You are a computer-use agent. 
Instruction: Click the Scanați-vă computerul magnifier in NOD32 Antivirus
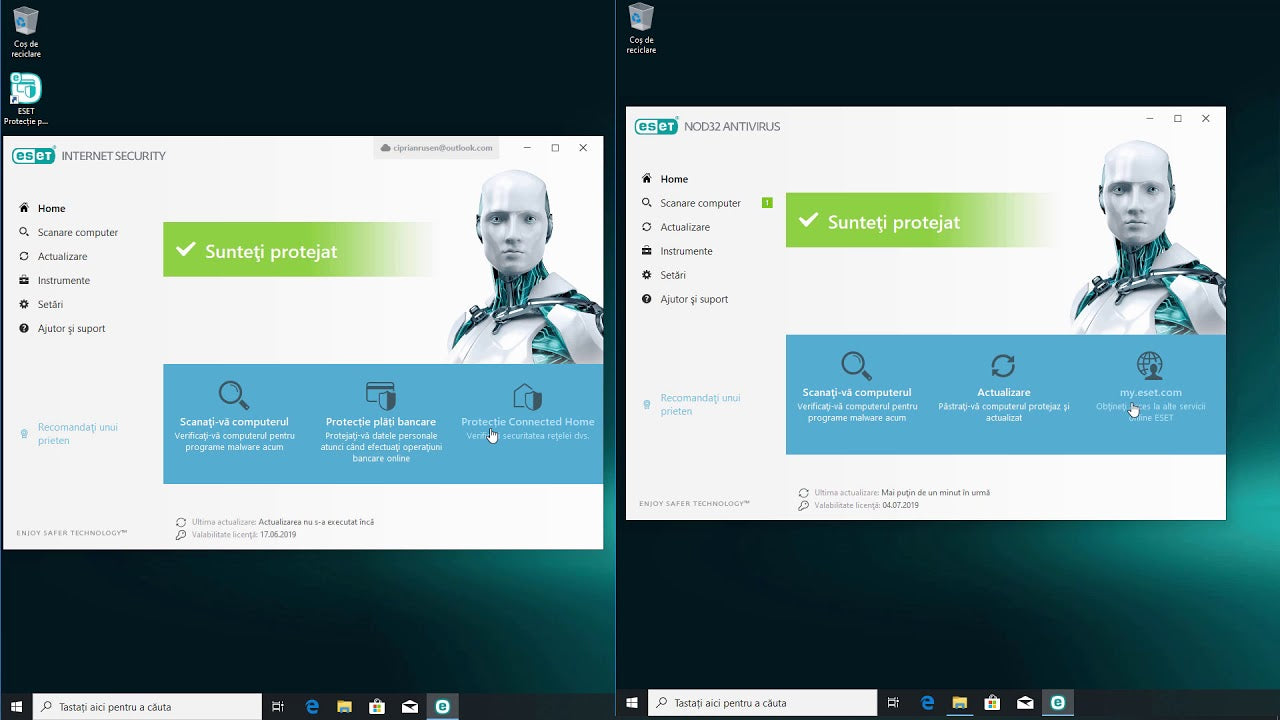click(x=856, y=366)
